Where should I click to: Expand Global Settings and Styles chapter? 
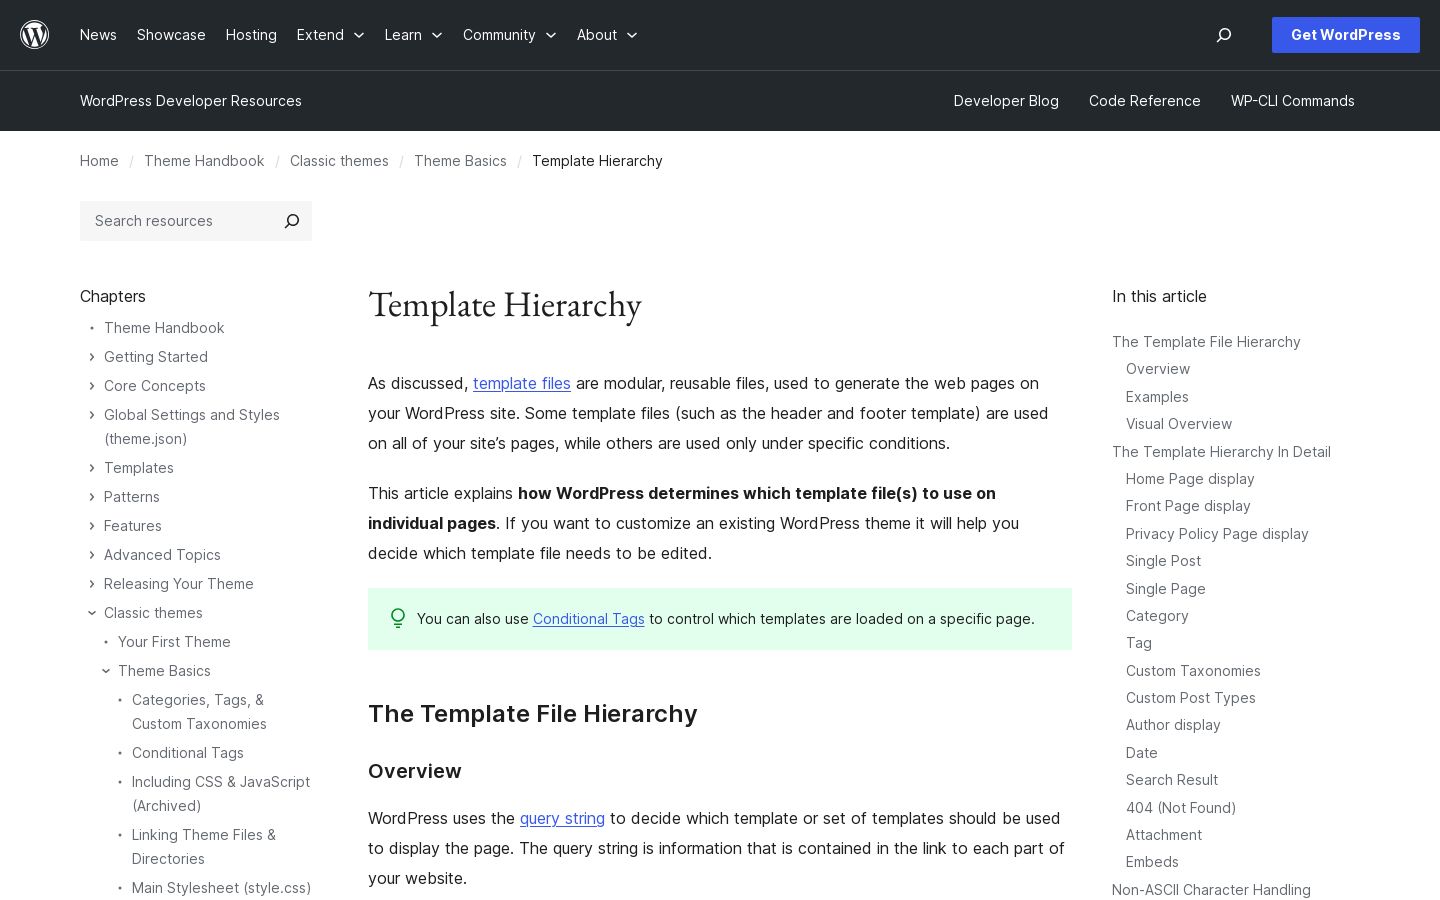(x=92, y=415)
